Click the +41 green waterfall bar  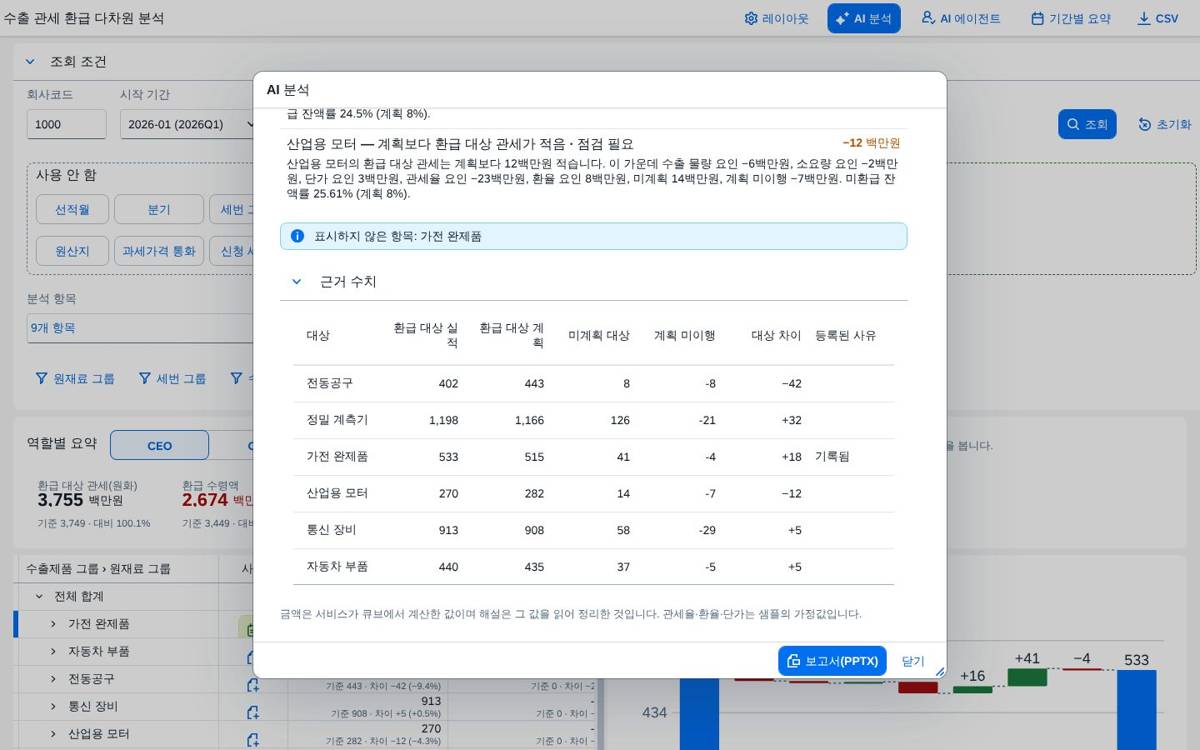pos(1027,677)
